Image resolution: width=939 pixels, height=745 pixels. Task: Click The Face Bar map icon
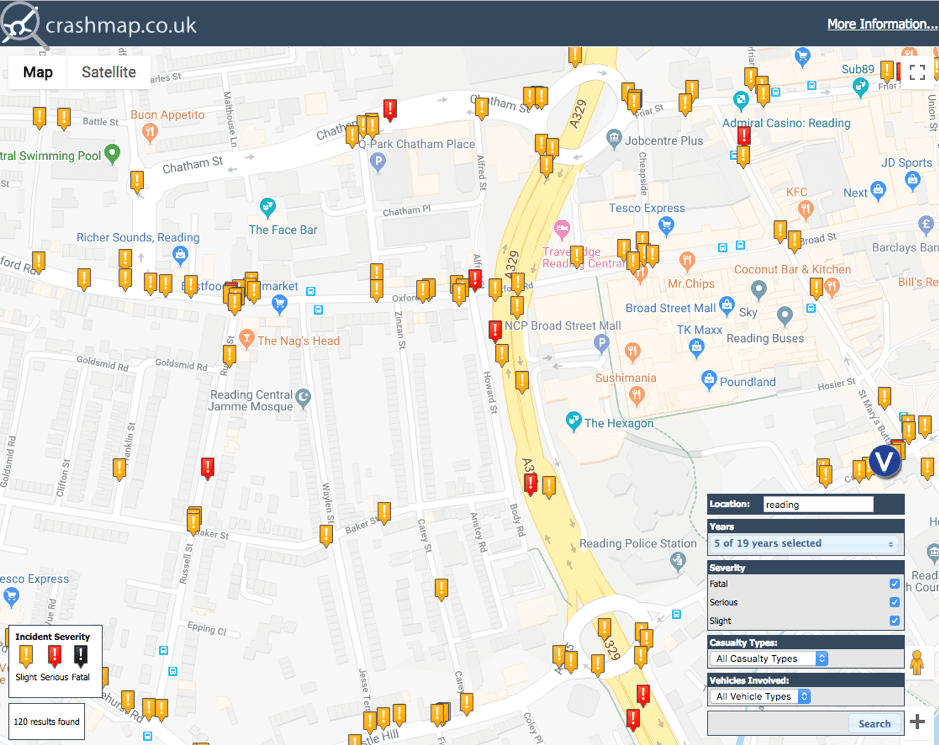click(268, 207)
